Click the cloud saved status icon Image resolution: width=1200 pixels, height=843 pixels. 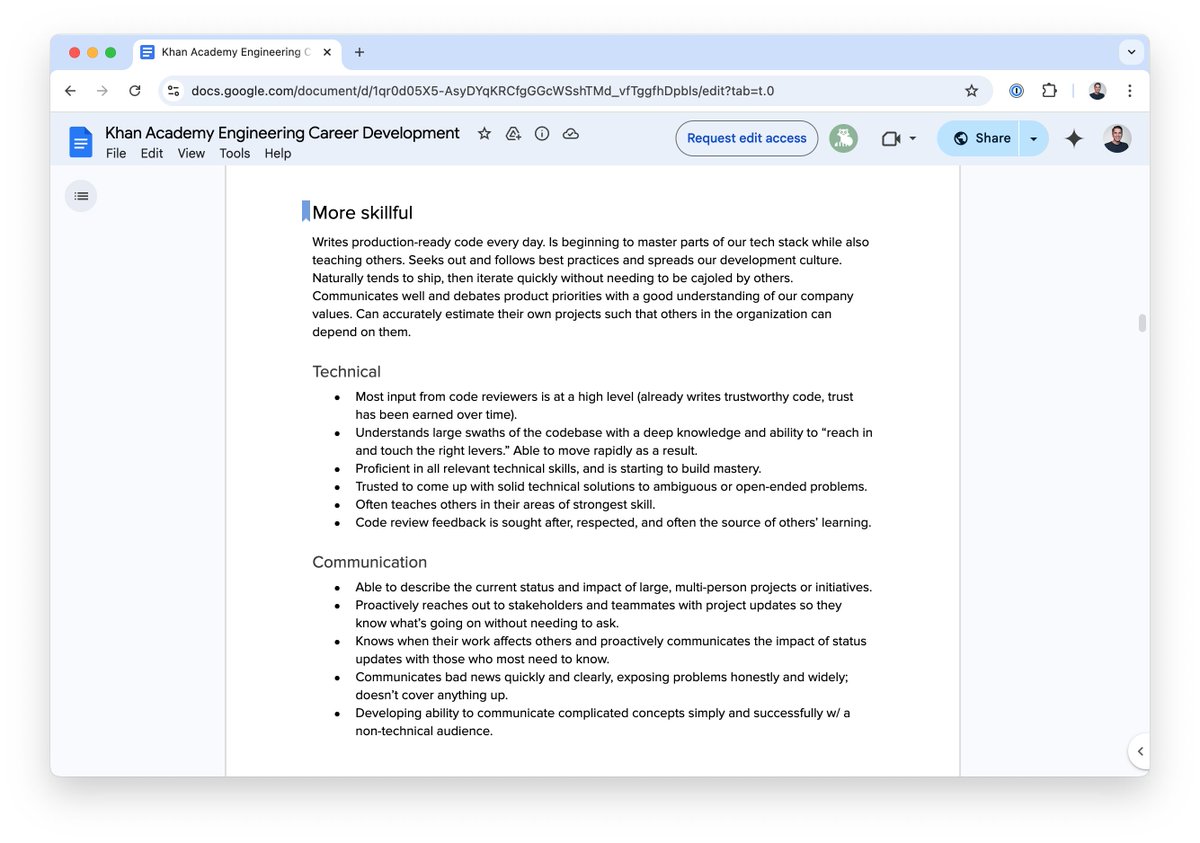(x=571, y=132)
